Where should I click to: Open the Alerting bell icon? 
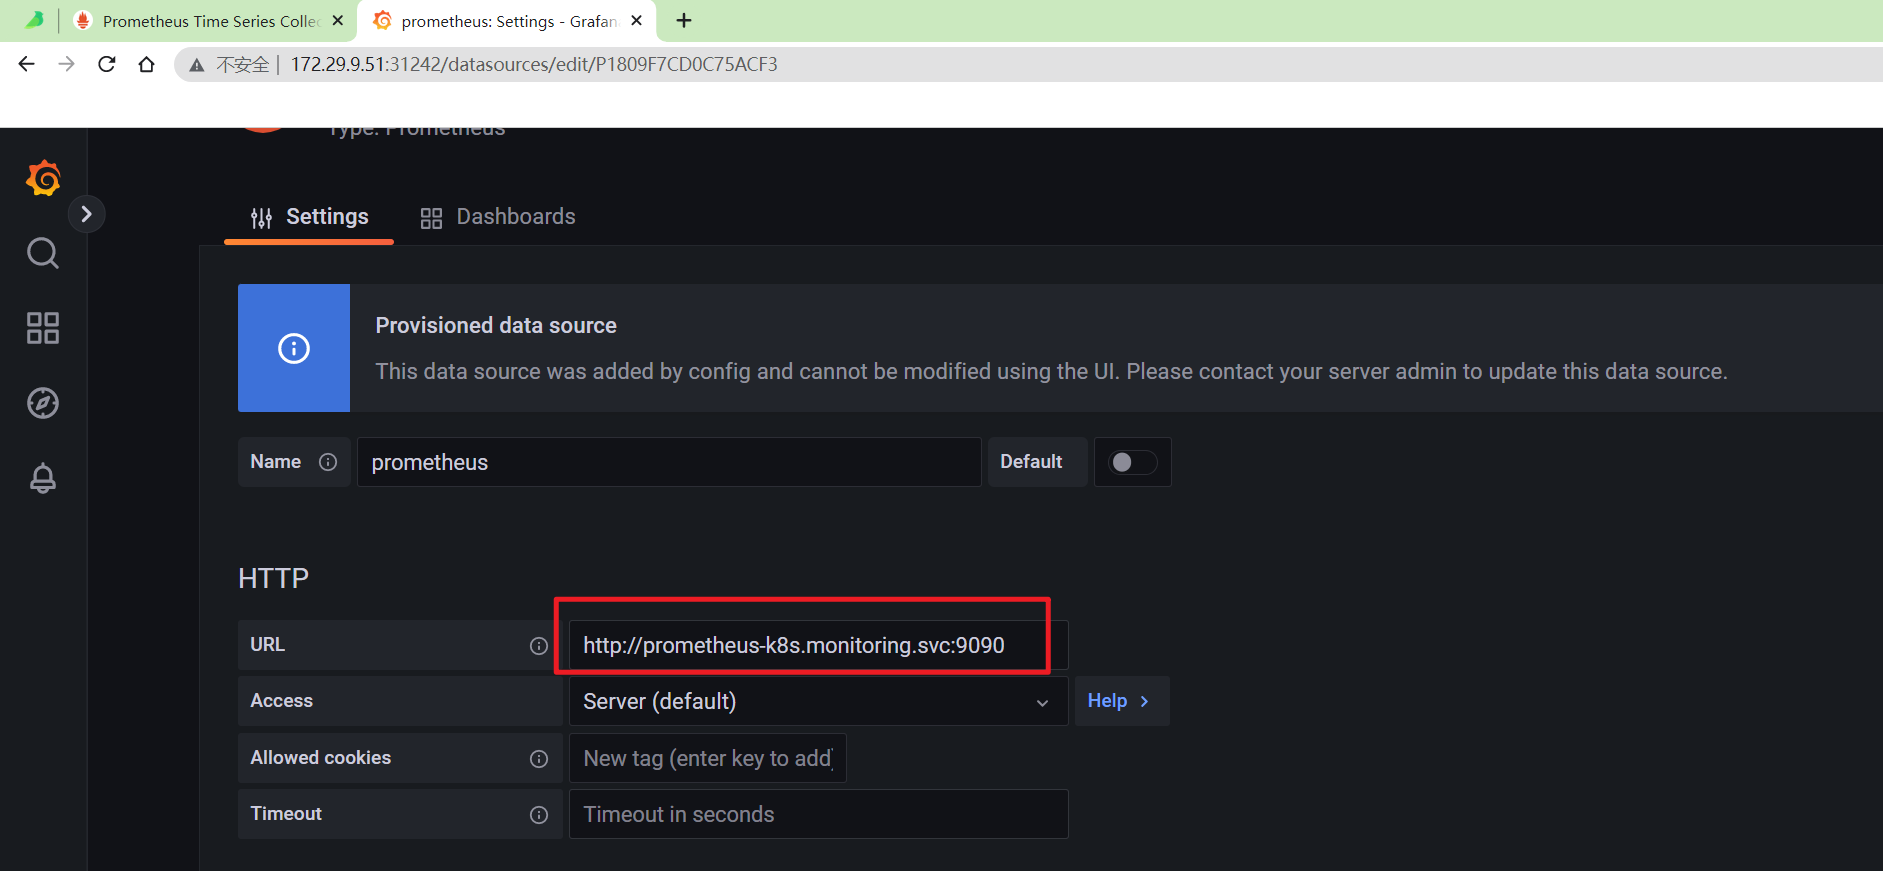point(42,478)
